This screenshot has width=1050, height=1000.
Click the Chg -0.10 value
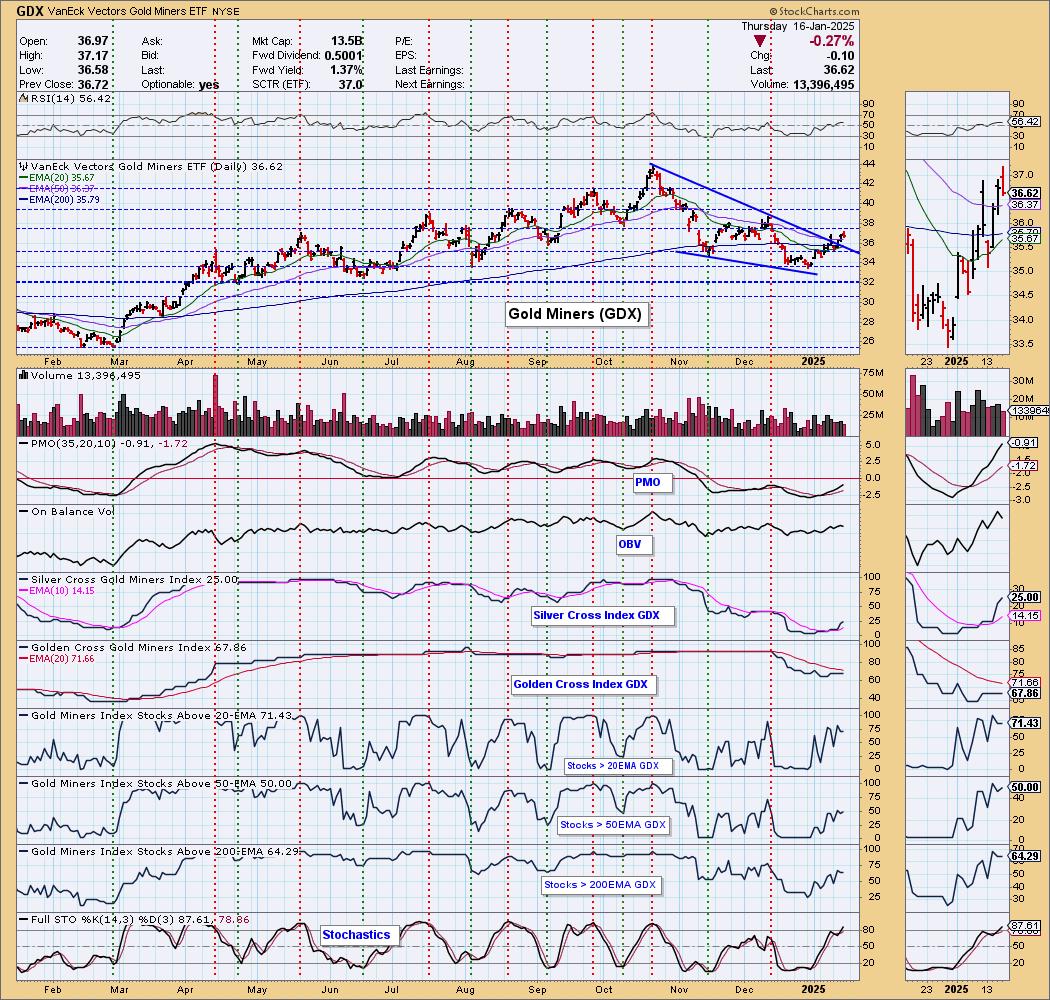coord(840,56)
